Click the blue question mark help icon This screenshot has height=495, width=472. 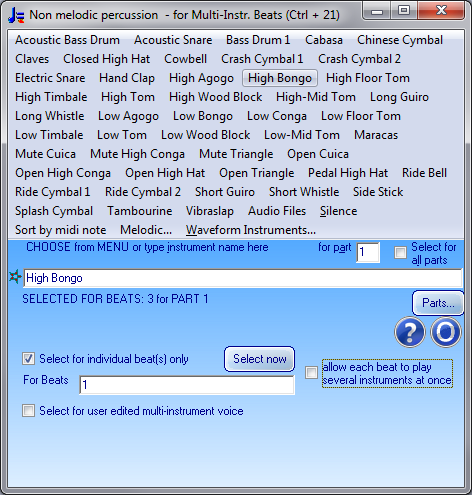(410, 332)
